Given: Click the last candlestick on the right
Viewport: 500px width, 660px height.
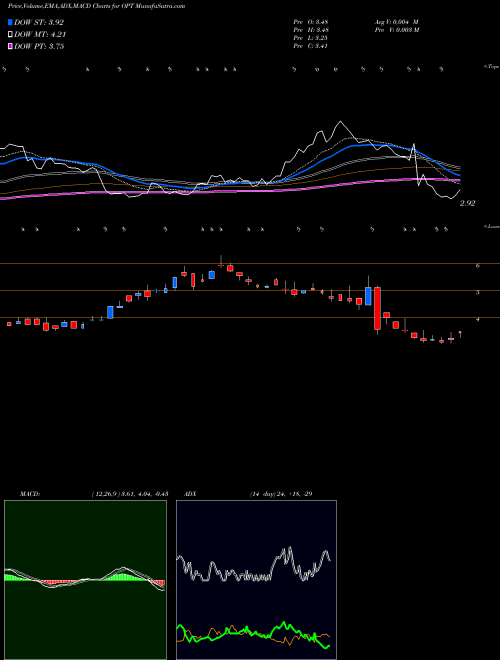Looking at the screenshot, I should pos(460,334).
